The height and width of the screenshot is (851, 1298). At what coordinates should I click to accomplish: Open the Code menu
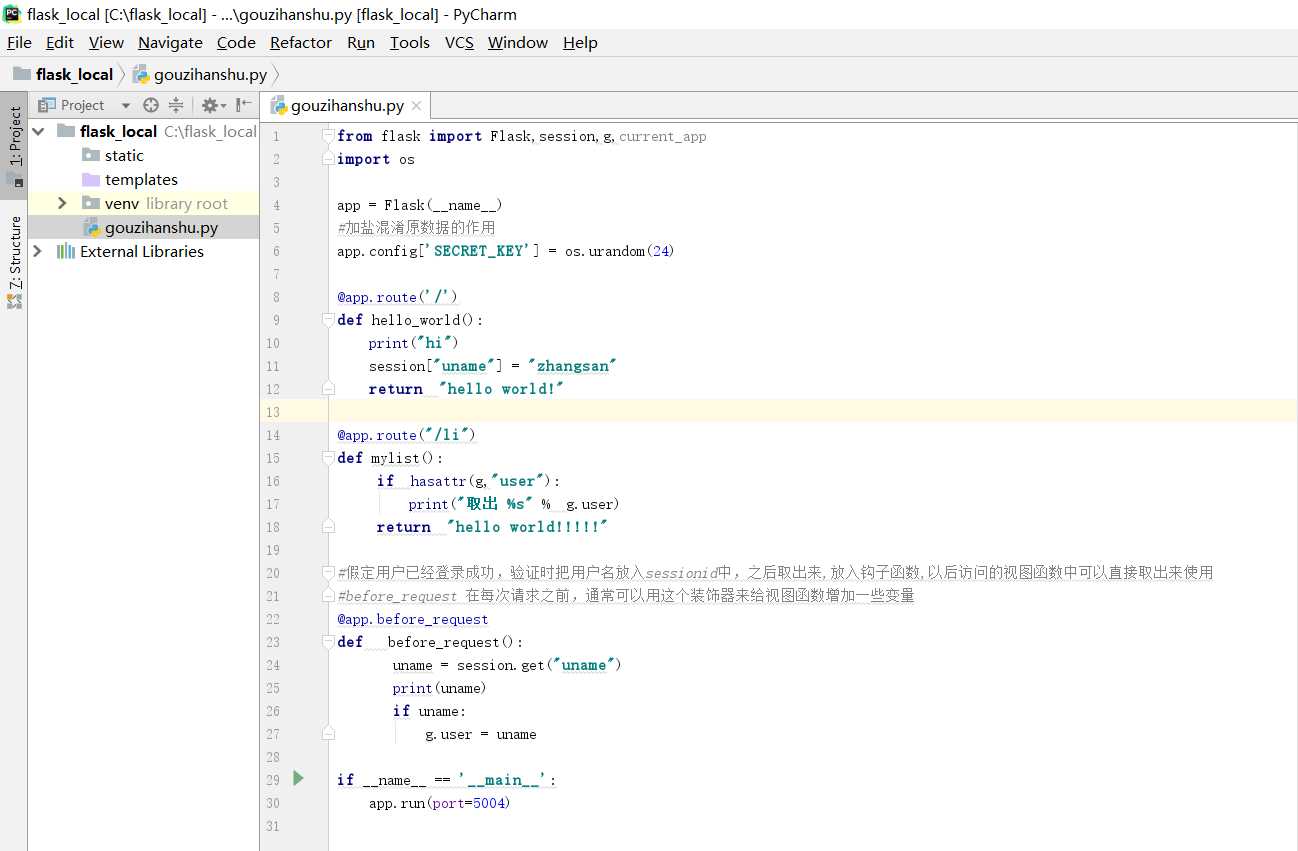point(236,42)
